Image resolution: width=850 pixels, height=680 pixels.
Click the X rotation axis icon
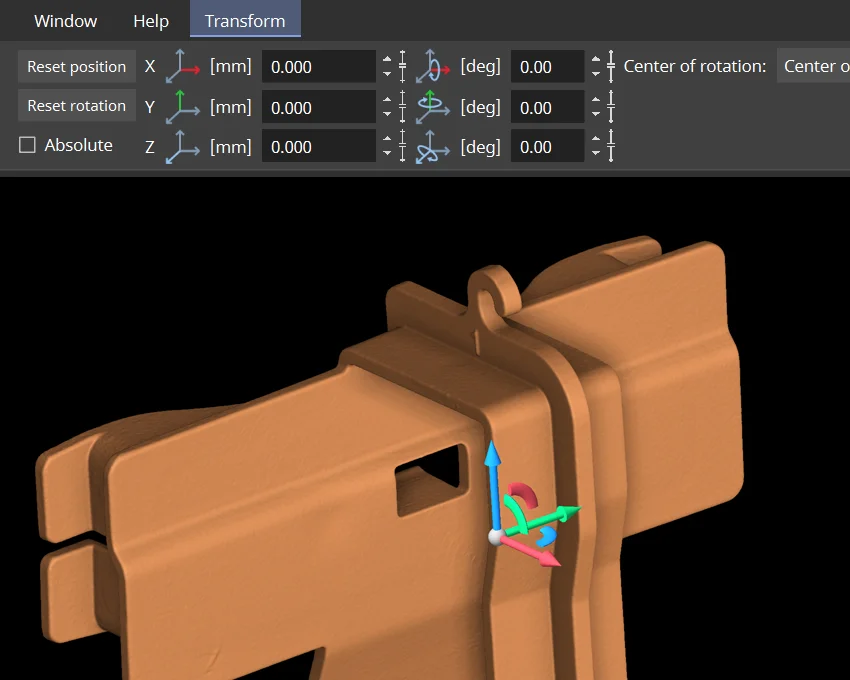(433, 66)
